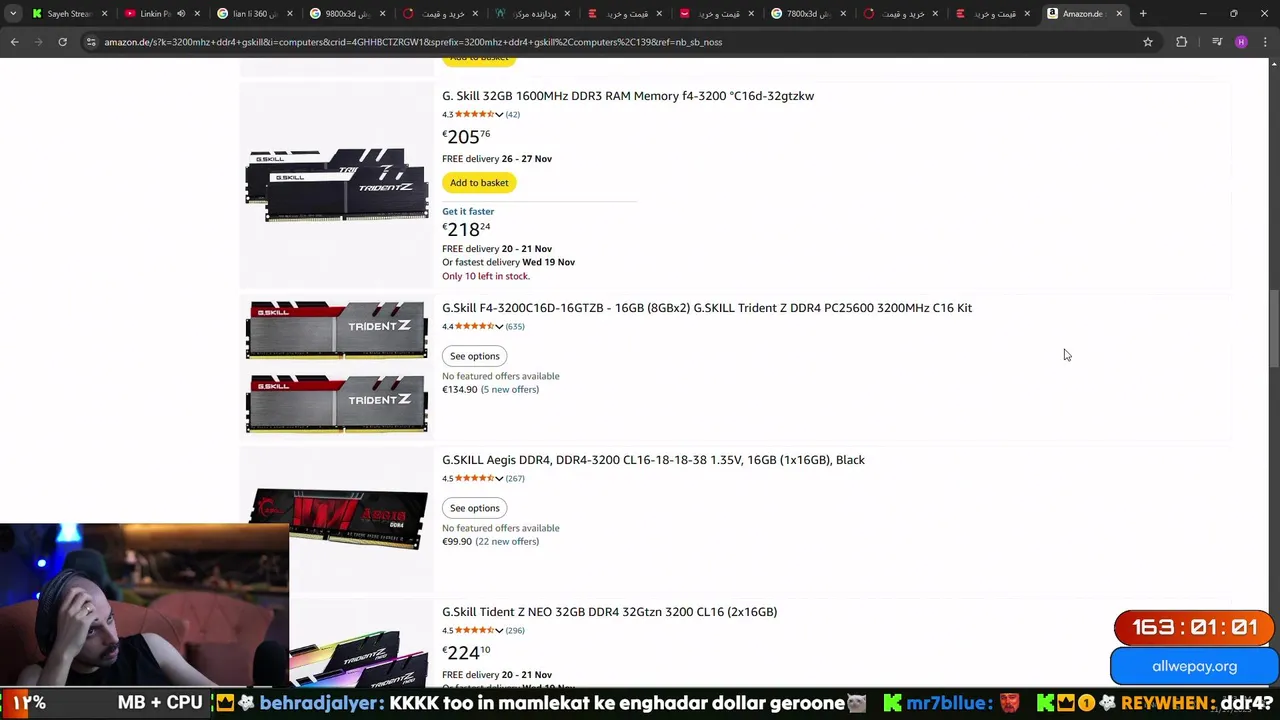
Task: Mute the audio icon on Linkin Park tab
Action: pos(181,14)
